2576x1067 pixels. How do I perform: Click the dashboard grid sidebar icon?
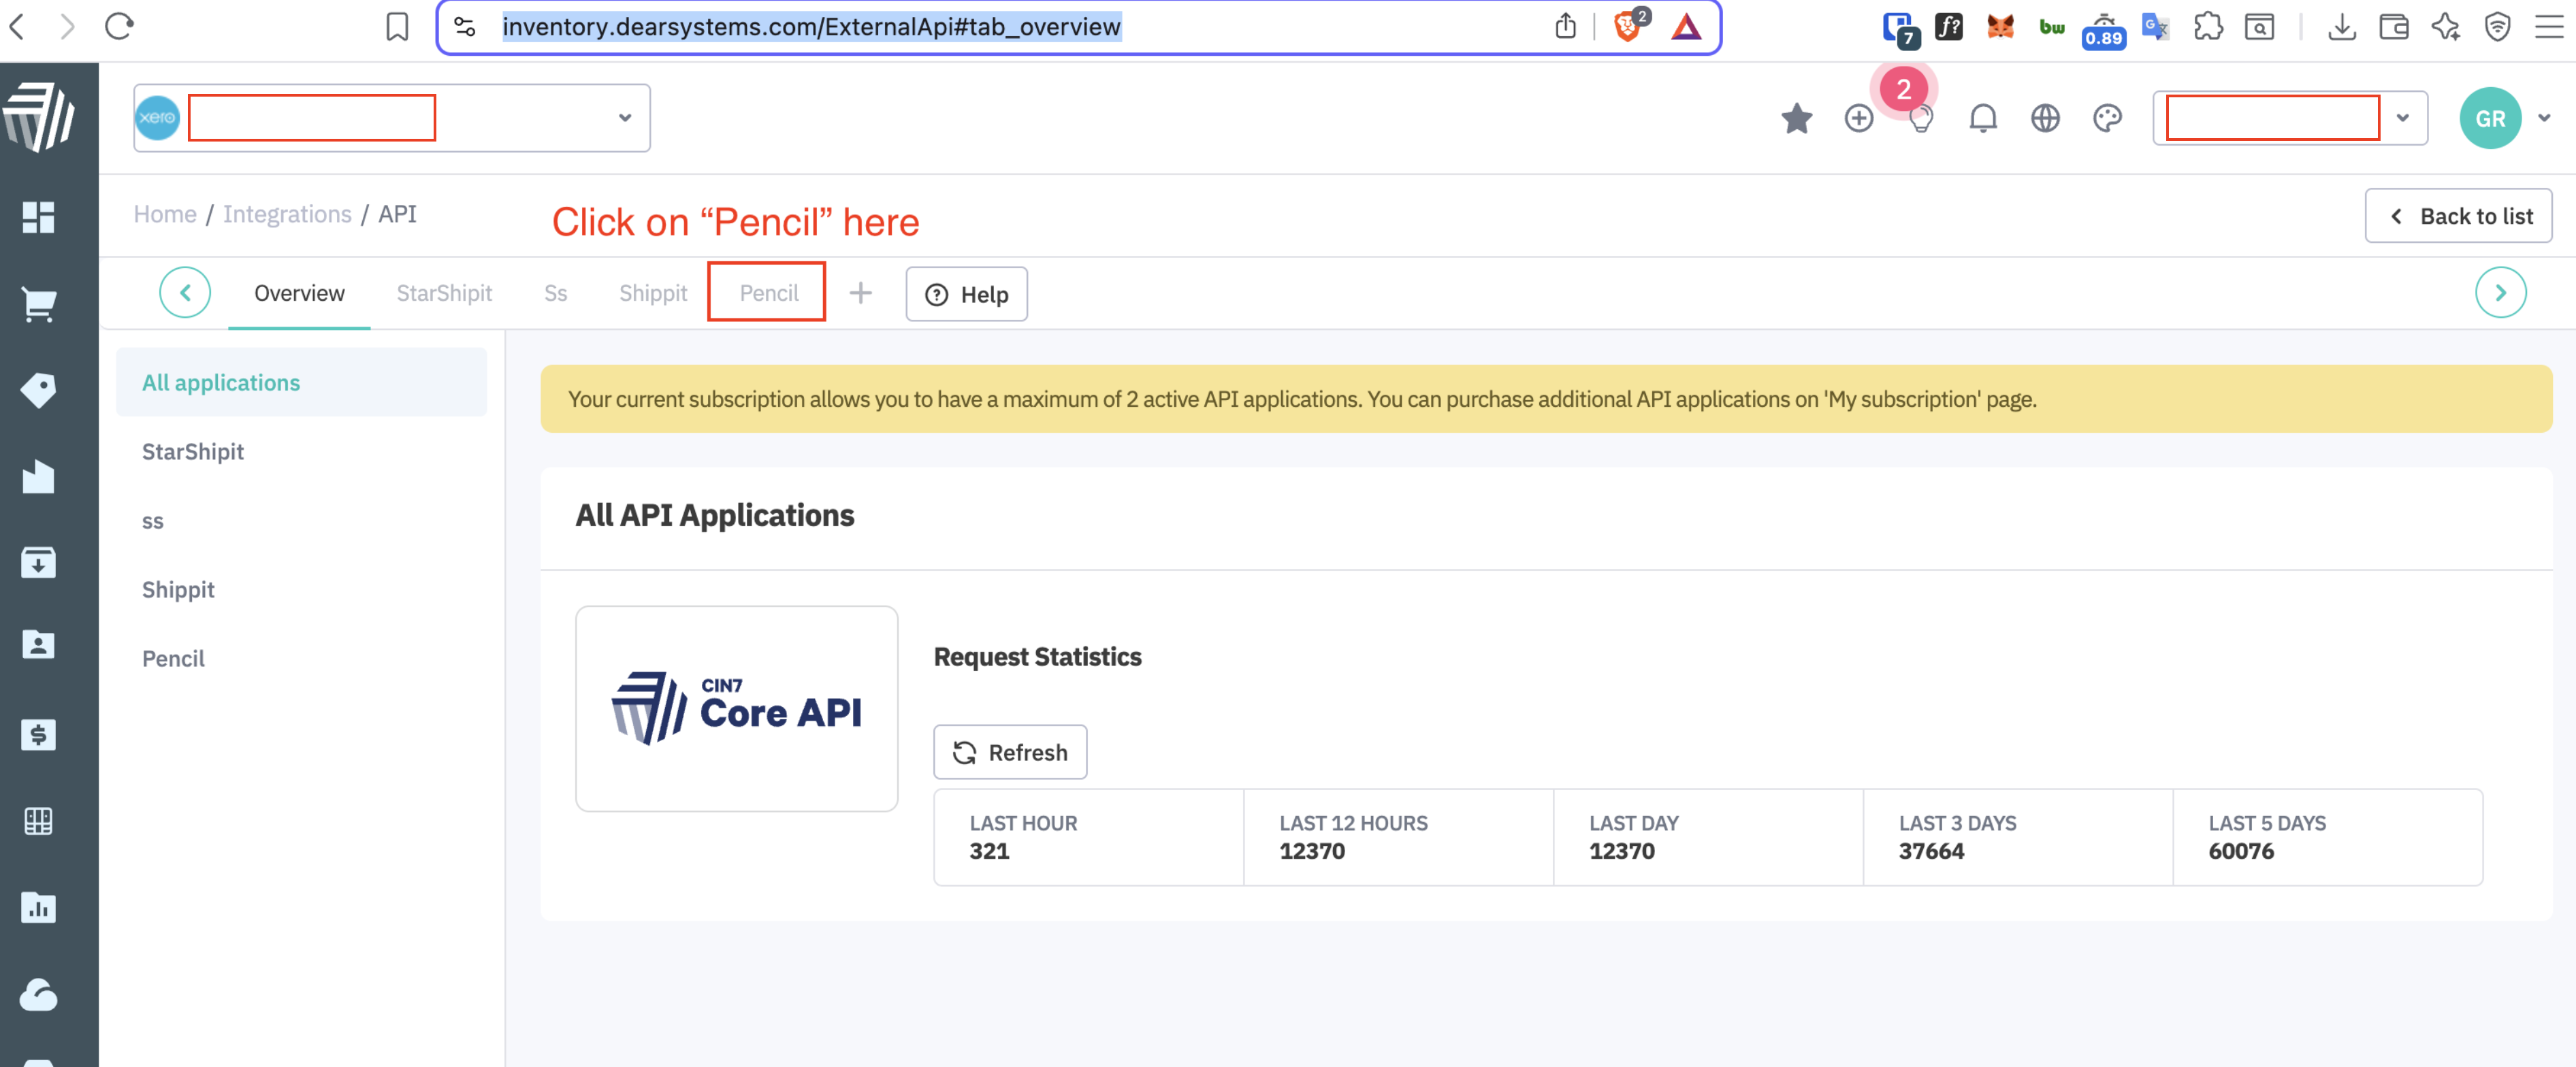pos(38,217)
